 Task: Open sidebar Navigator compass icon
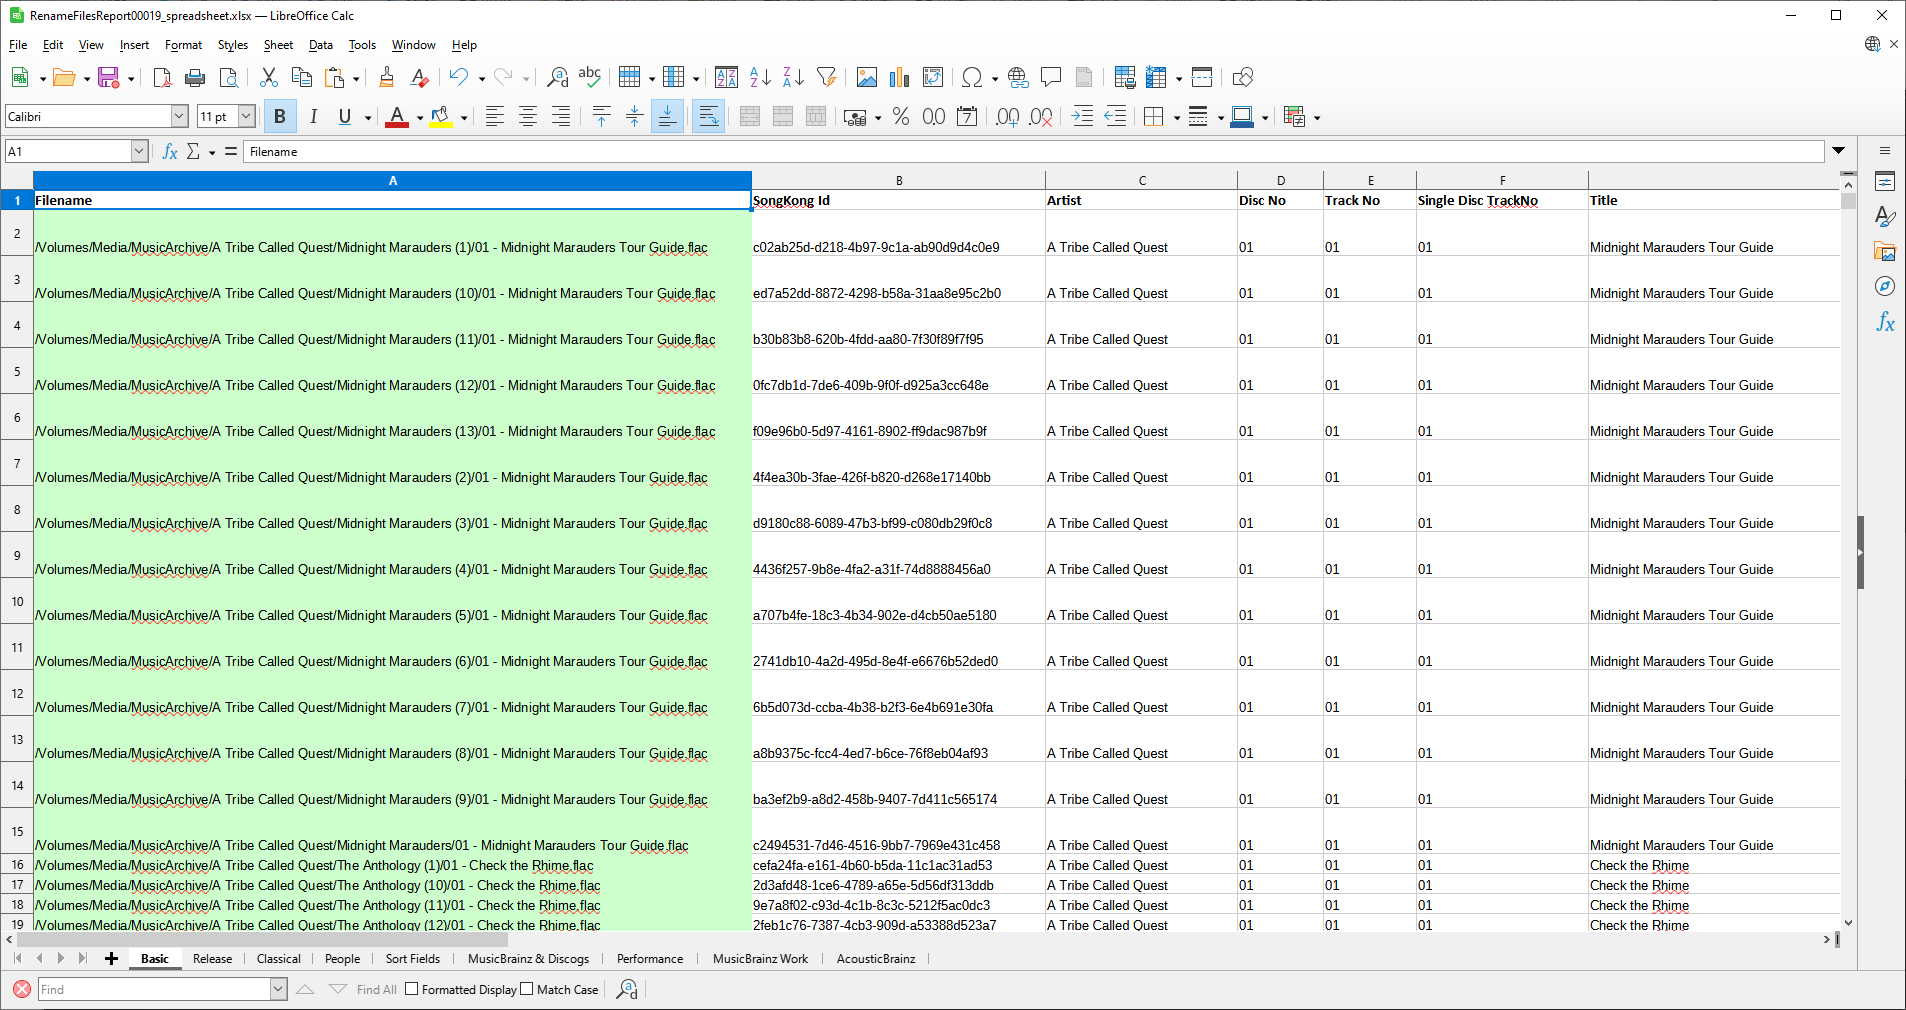click(x=1885, y=287)
